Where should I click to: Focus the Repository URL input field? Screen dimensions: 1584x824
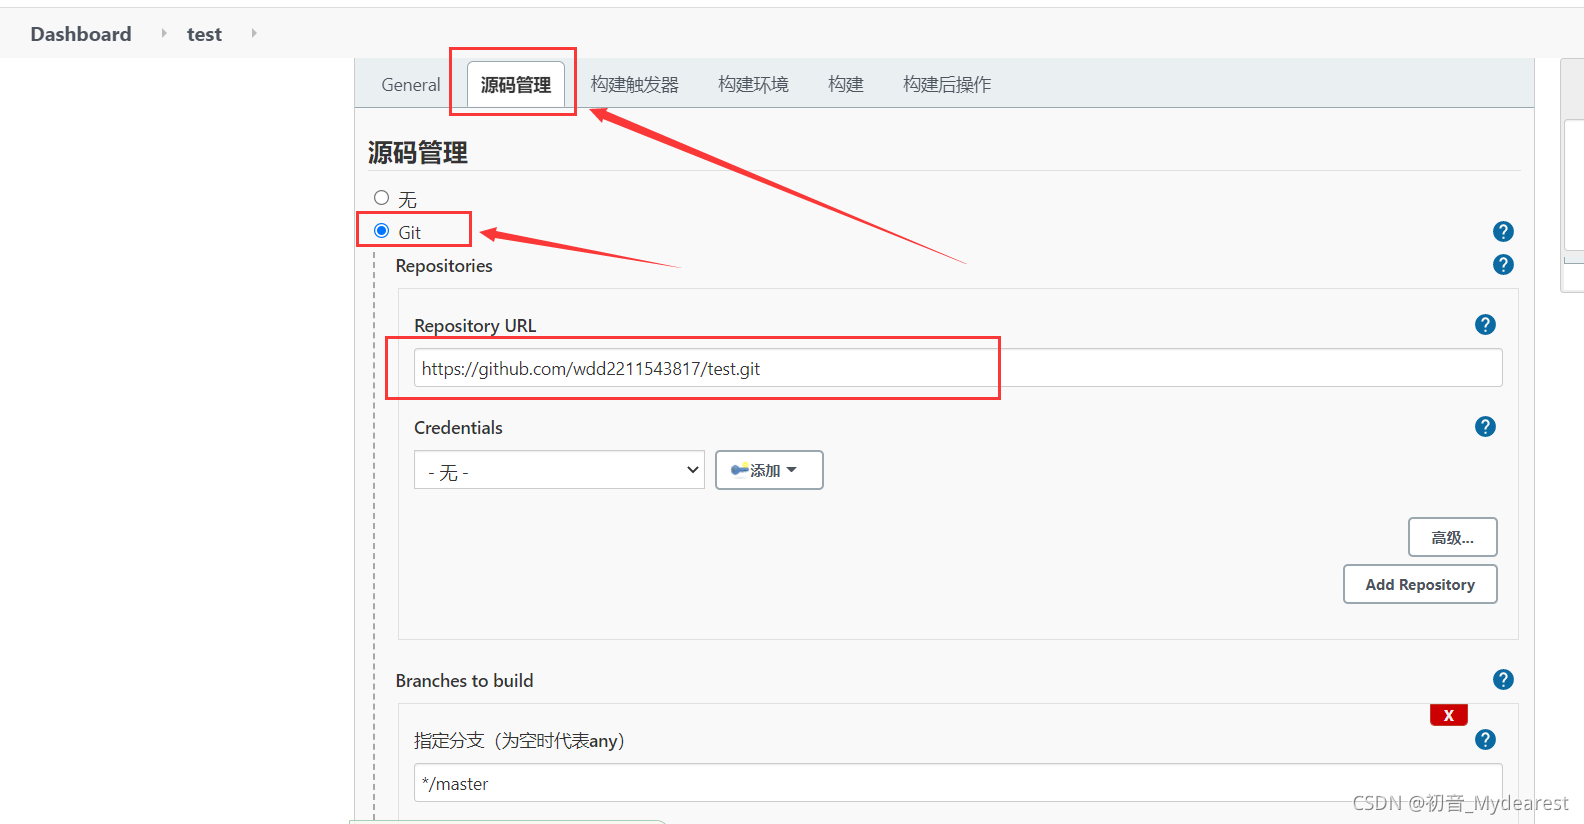coord(958,368)
